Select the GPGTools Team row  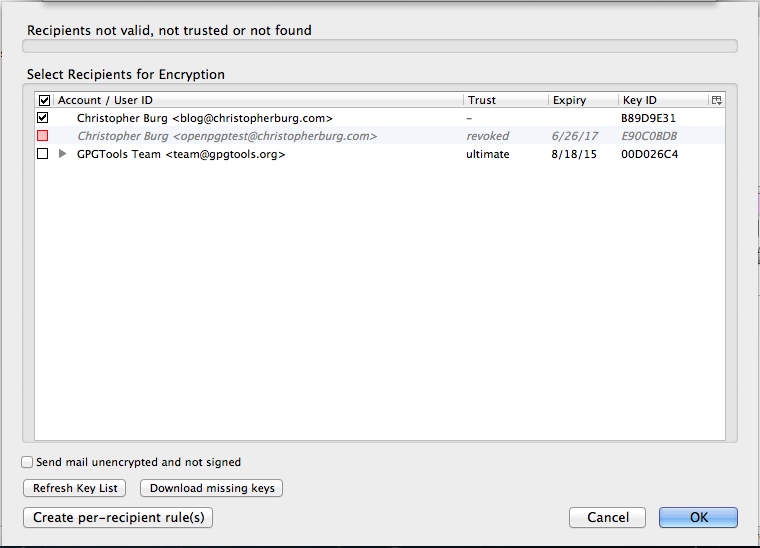(380, 154)
